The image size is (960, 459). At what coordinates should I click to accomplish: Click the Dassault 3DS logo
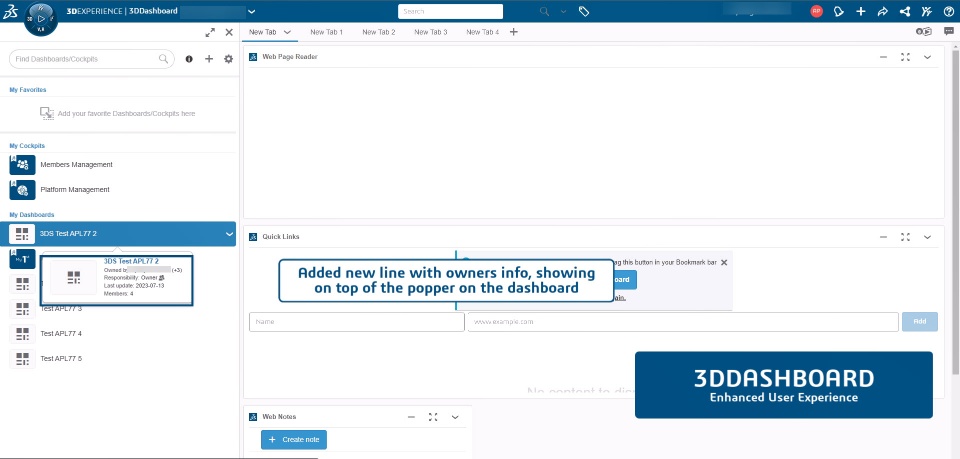[x=10, y=12]
